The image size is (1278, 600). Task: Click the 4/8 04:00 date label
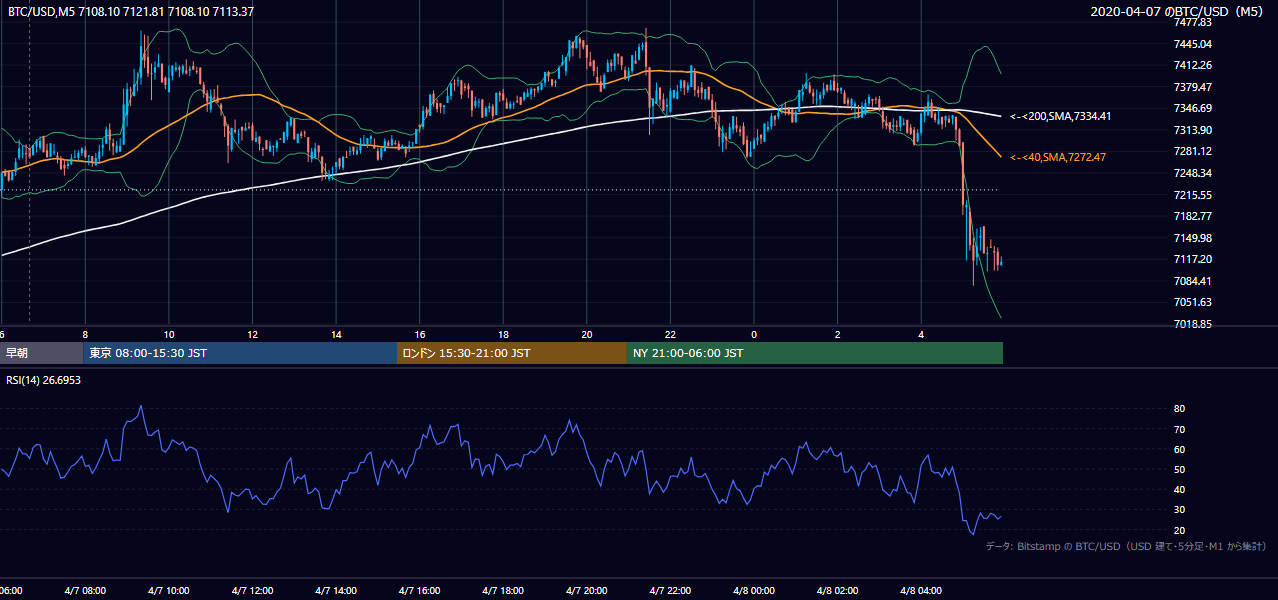click(922, 590)
